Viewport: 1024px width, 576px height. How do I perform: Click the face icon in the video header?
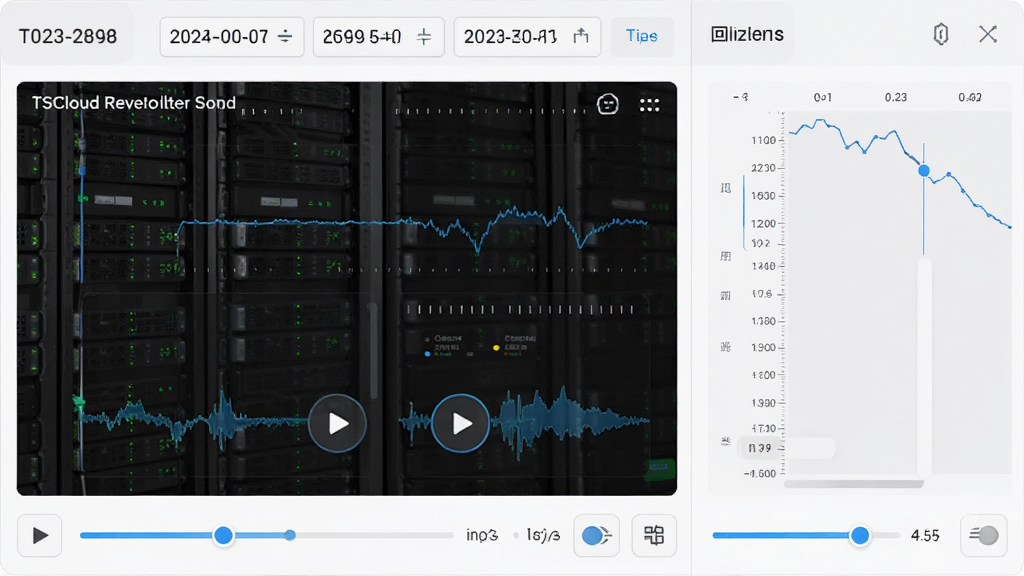607,104
